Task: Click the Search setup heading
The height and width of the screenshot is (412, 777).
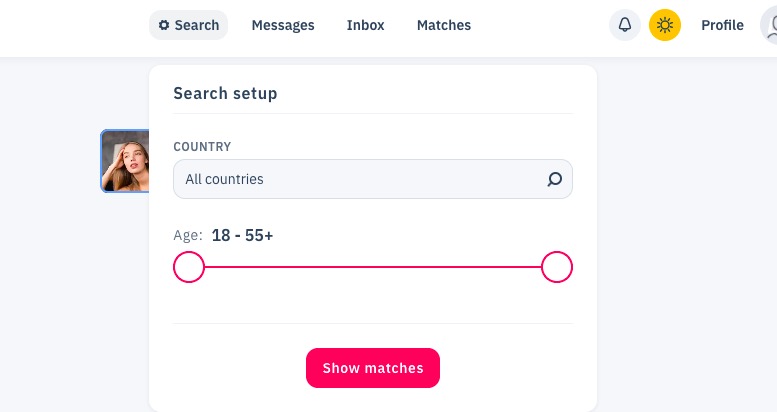Action: (225, 93)
